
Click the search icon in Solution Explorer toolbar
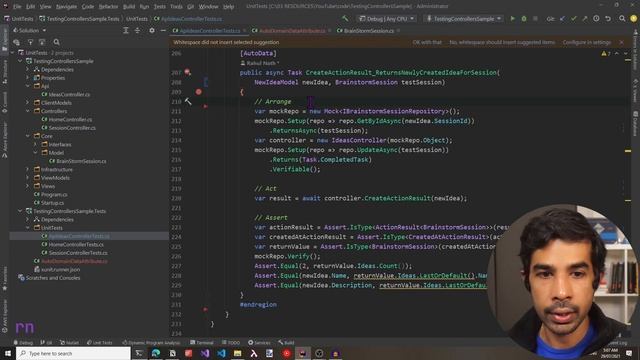tap(56, 42)
